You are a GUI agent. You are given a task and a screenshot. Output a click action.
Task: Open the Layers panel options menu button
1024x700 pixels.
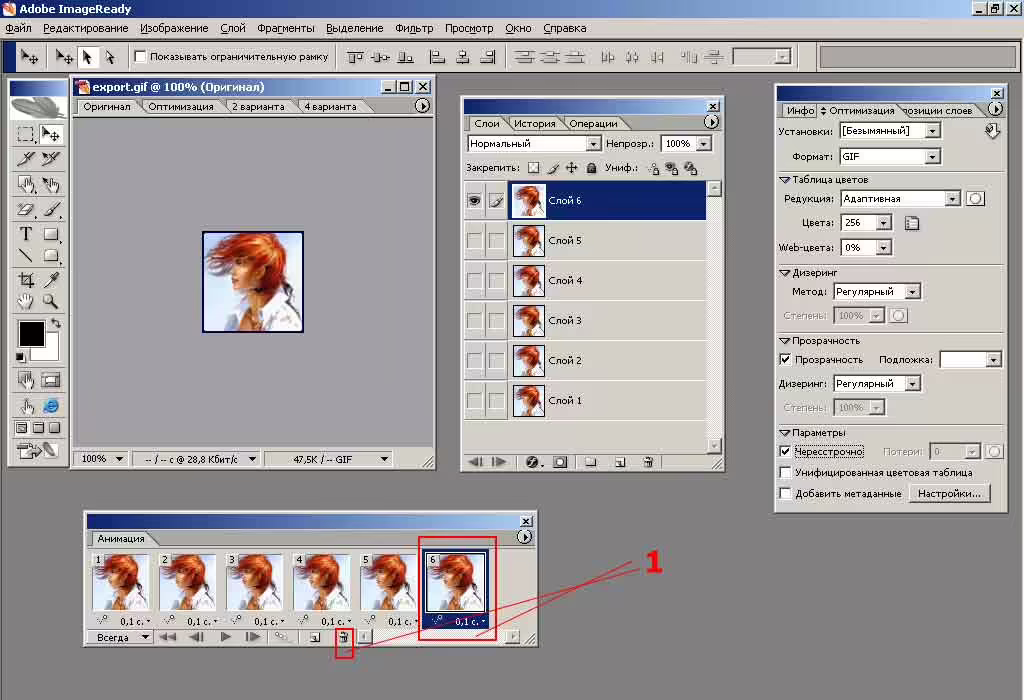pos(711,122)
